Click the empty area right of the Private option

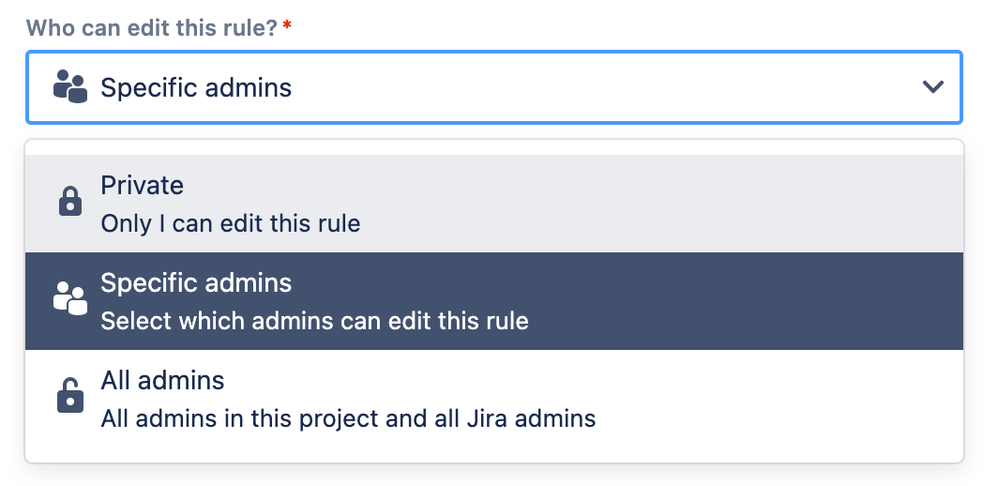tap(662, 204)
